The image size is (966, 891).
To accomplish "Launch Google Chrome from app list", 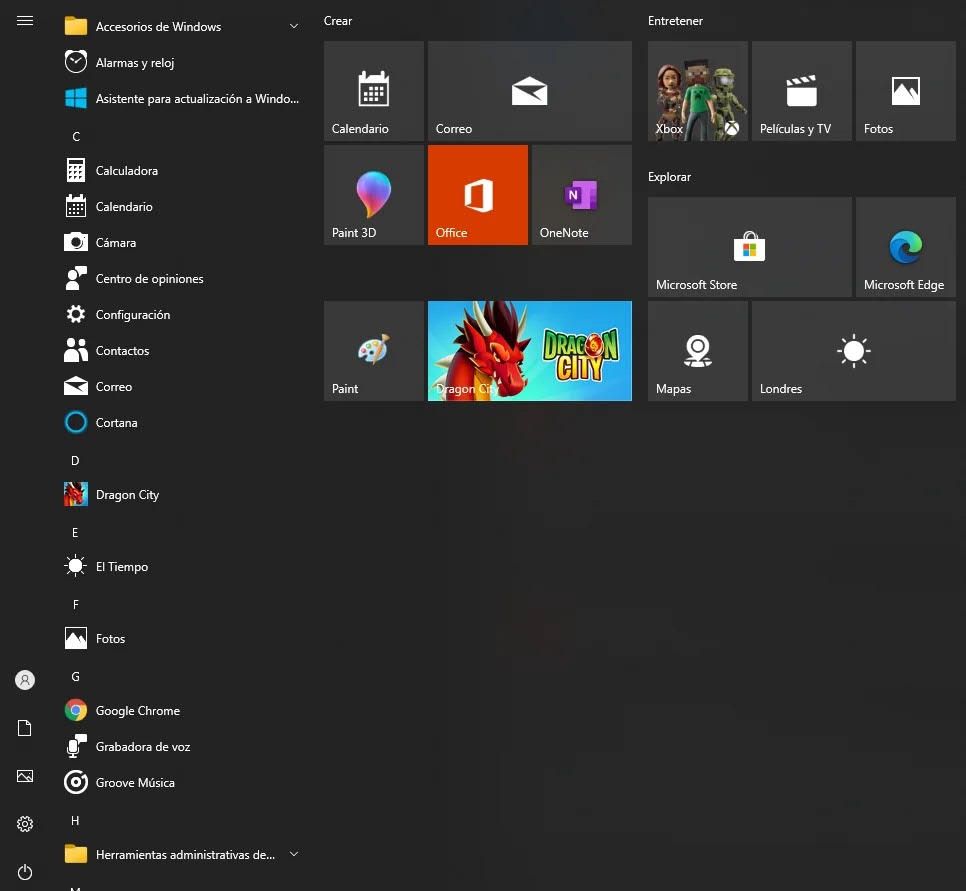I will [182, 710].
